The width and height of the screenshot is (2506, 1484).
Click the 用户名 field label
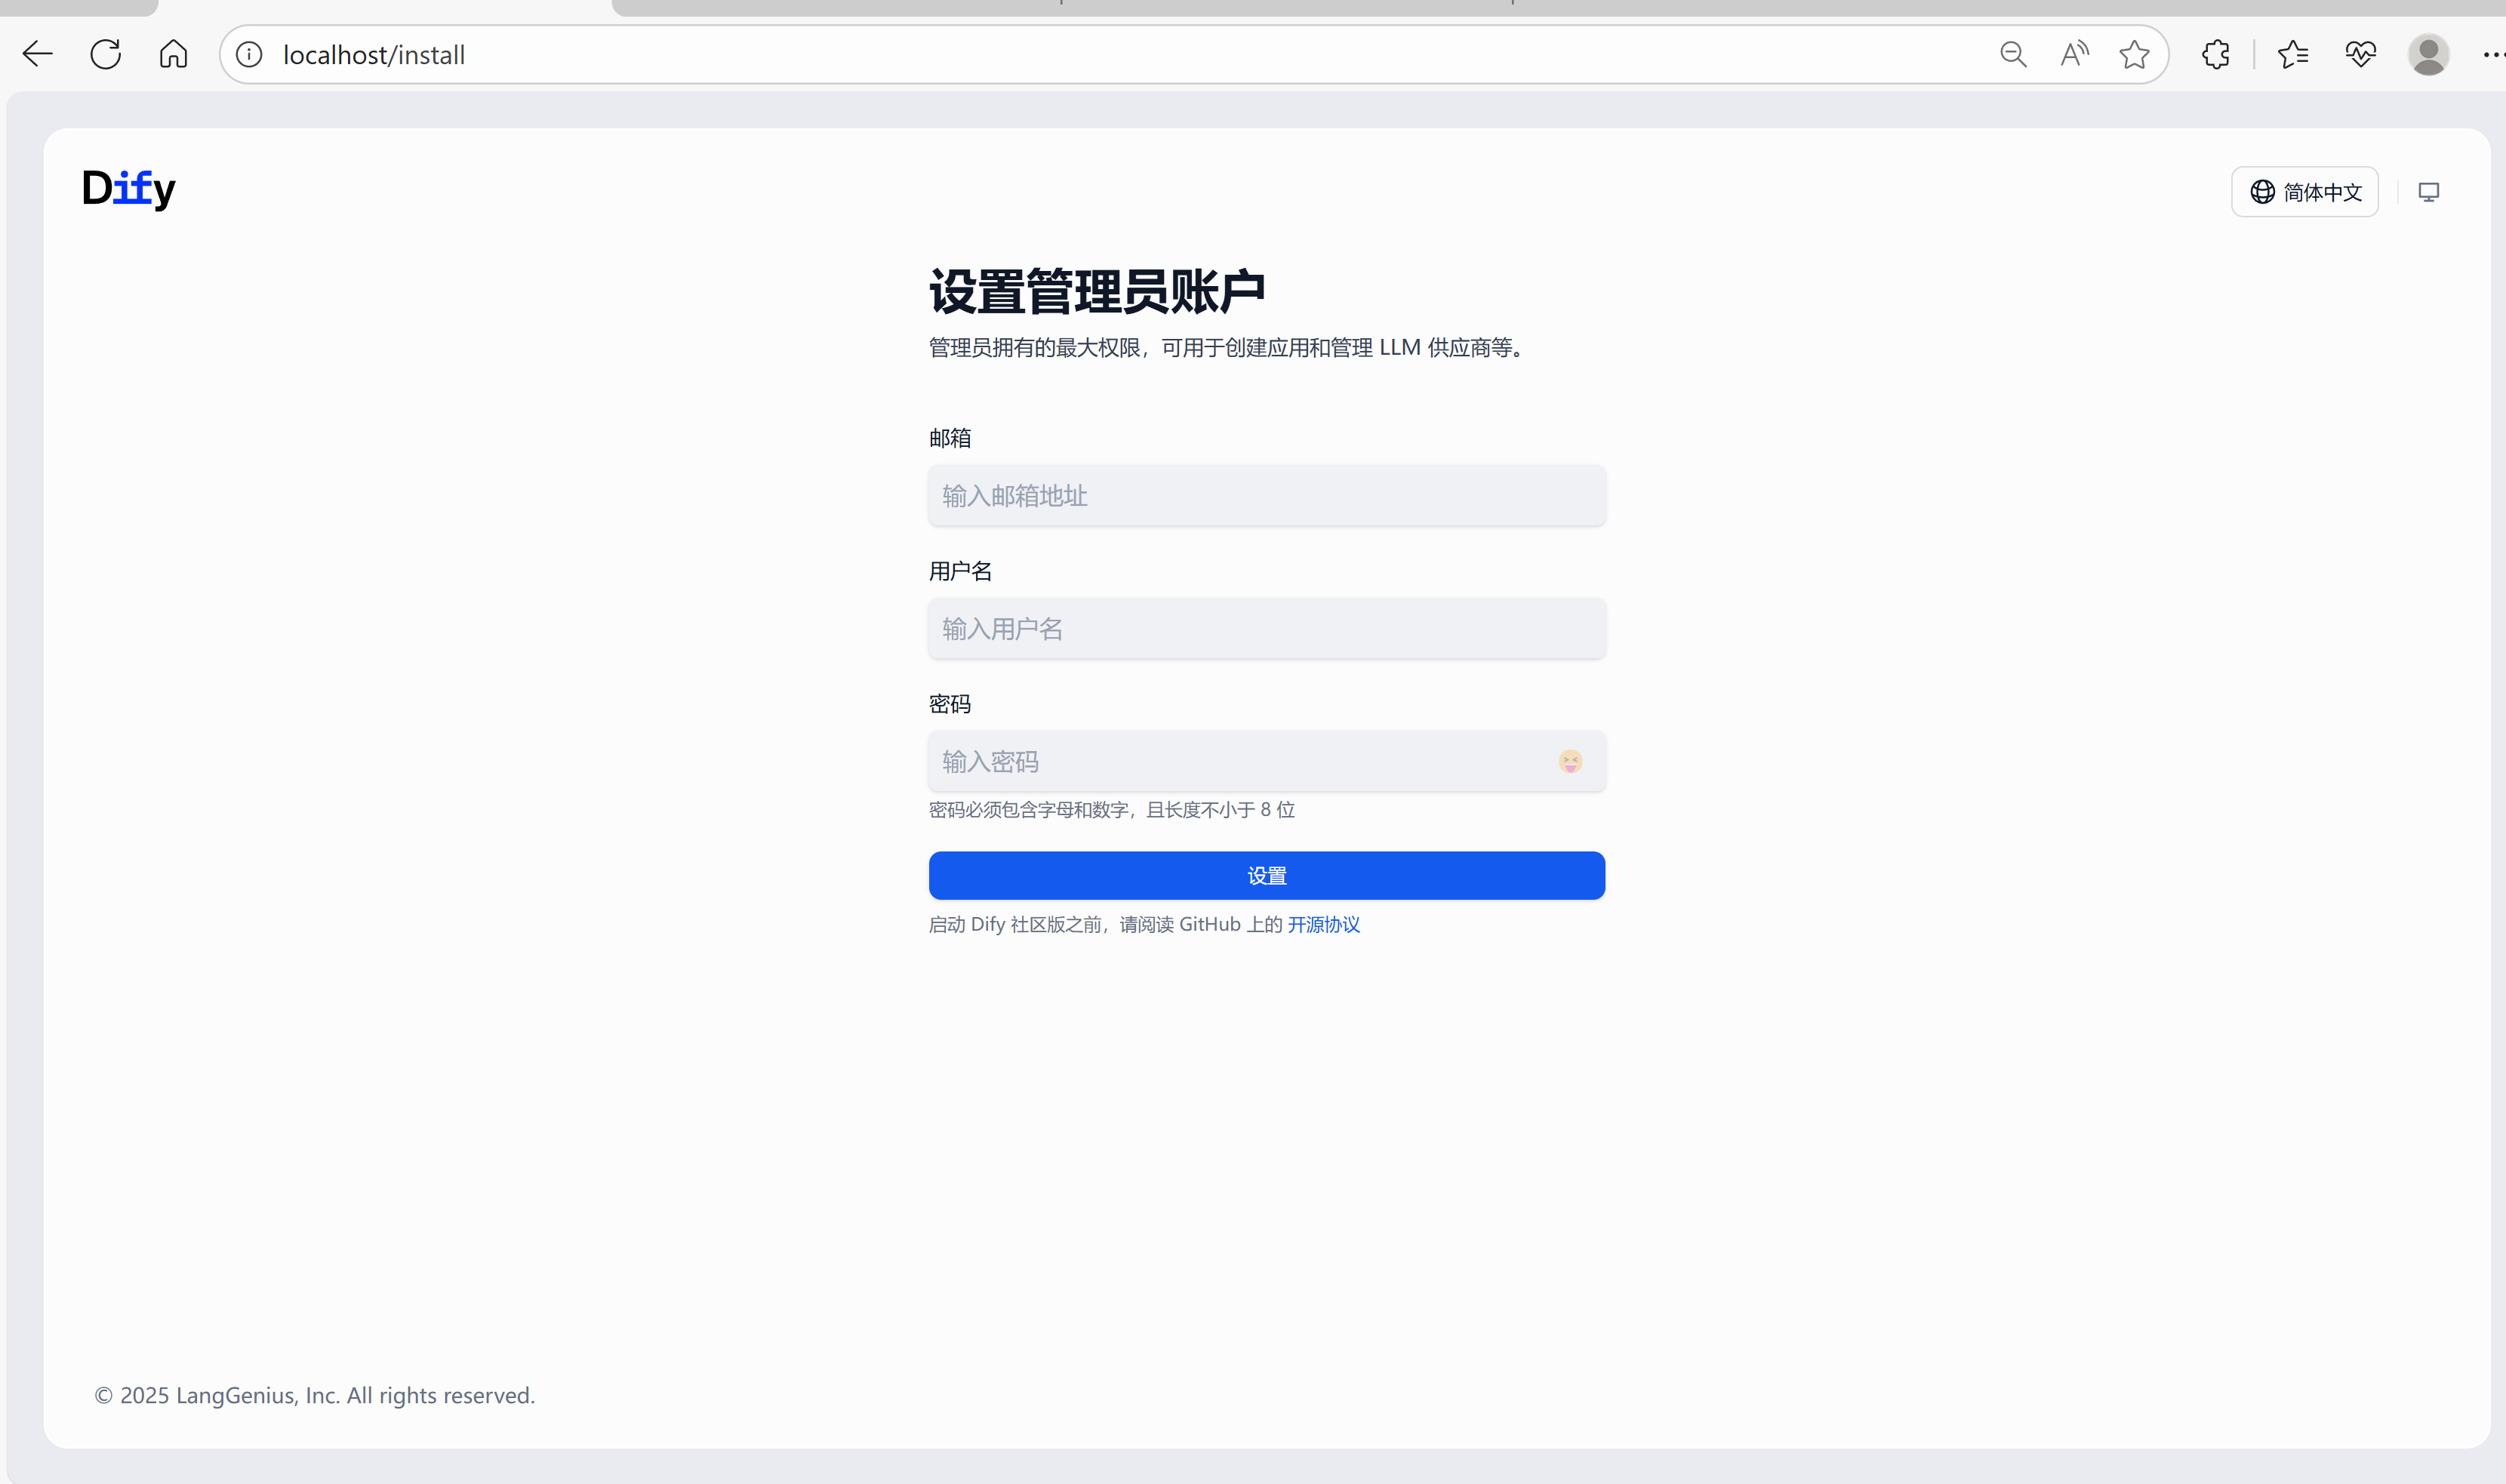click(960, 571)
